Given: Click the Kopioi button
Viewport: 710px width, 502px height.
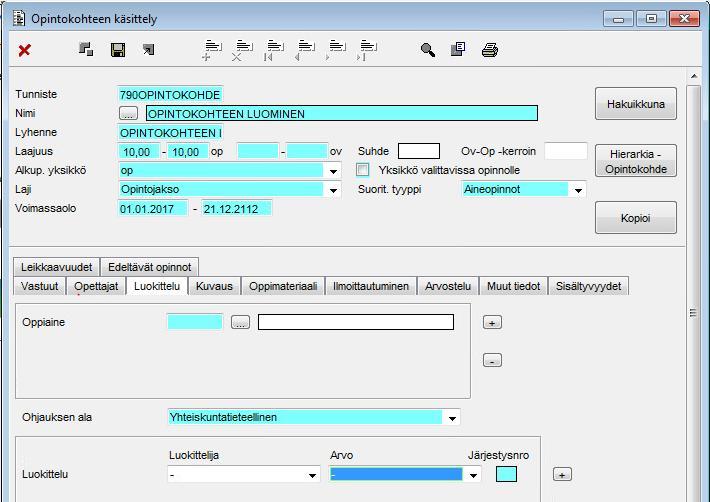Looking at the screenshot, I should 636,218.
